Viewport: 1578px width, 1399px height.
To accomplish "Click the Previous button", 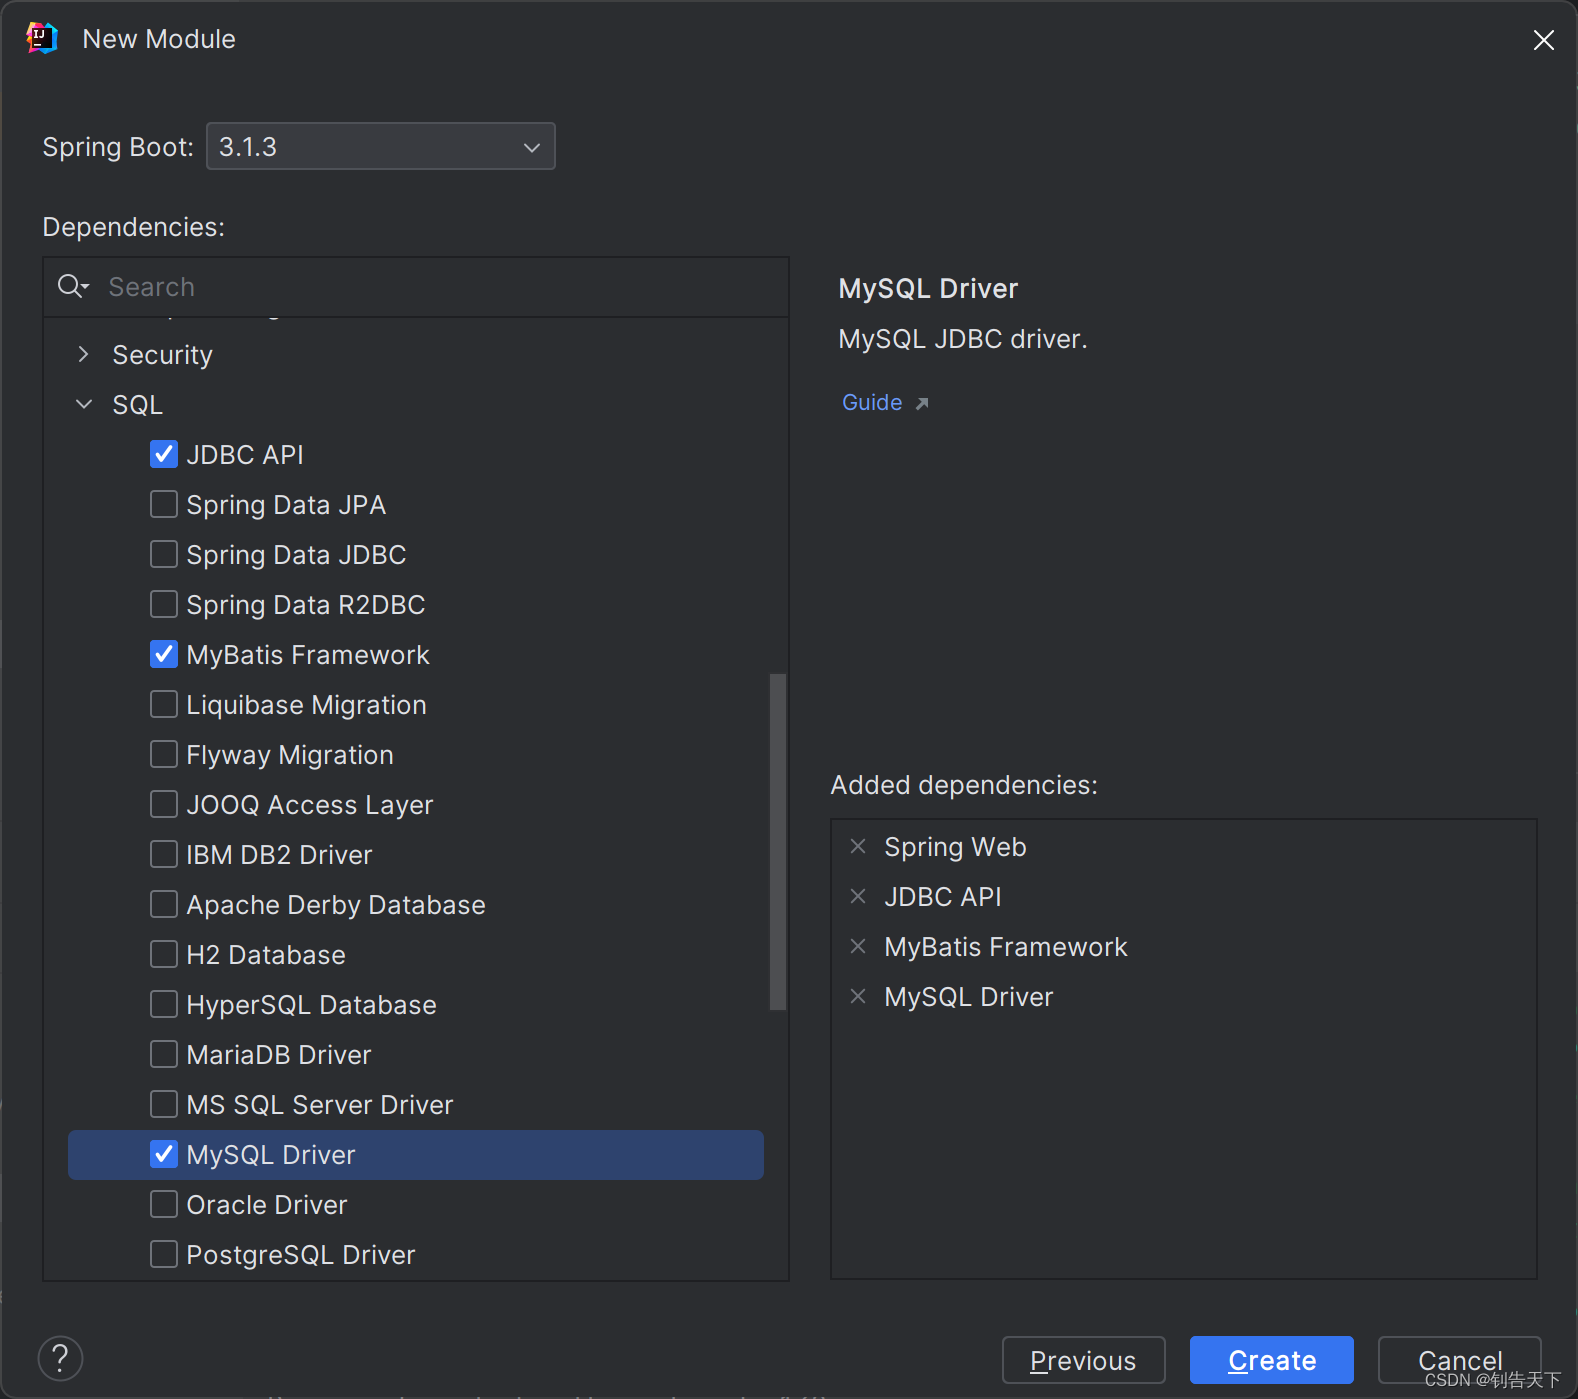I will point(1083,1360).
